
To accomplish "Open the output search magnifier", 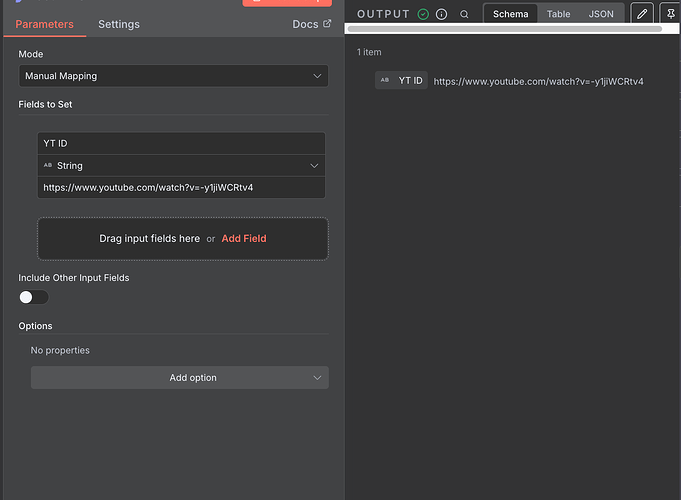I will coord(464,14).
